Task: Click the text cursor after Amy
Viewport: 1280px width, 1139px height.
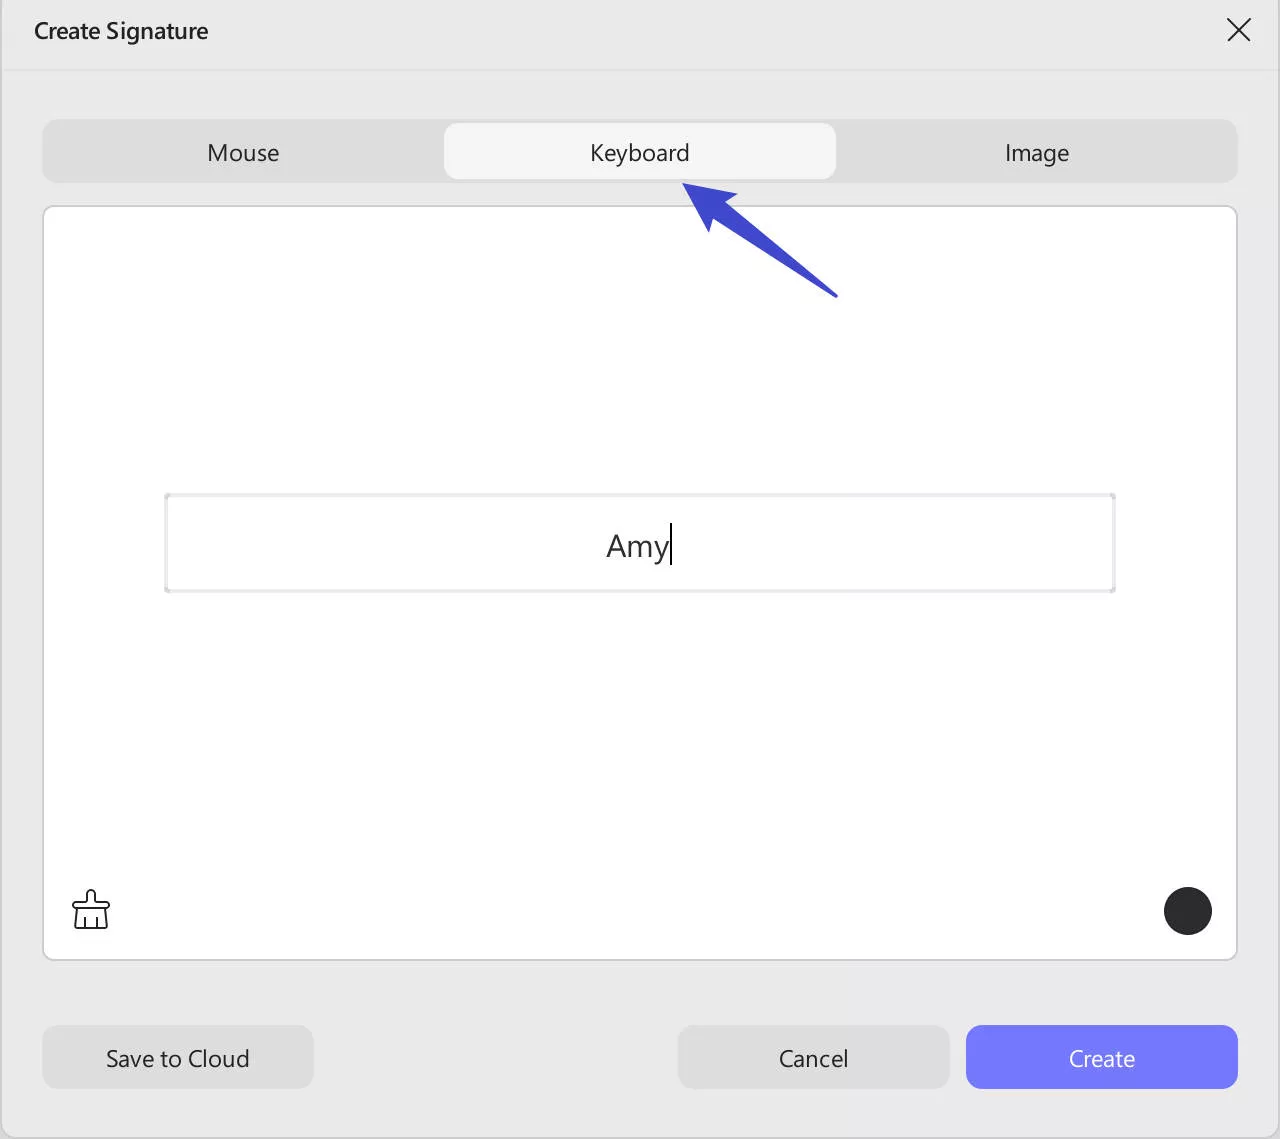Action: pos(671,545)
